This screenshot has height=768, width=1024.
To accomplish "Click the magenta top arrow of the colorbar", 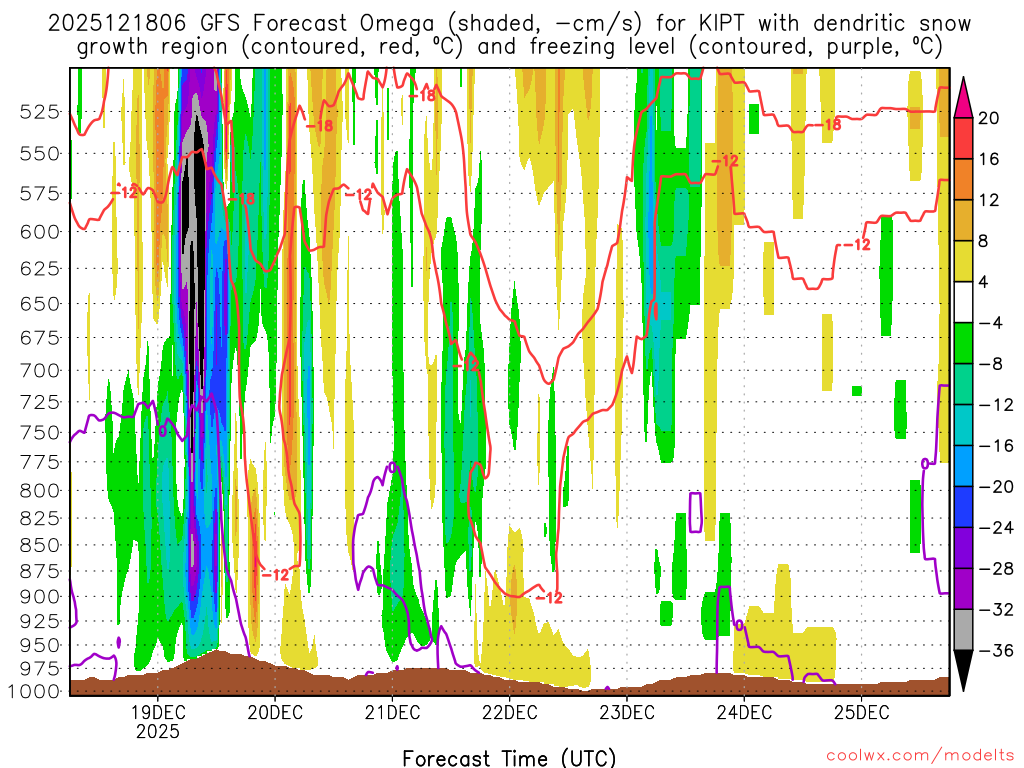I will tap(963, 98).
